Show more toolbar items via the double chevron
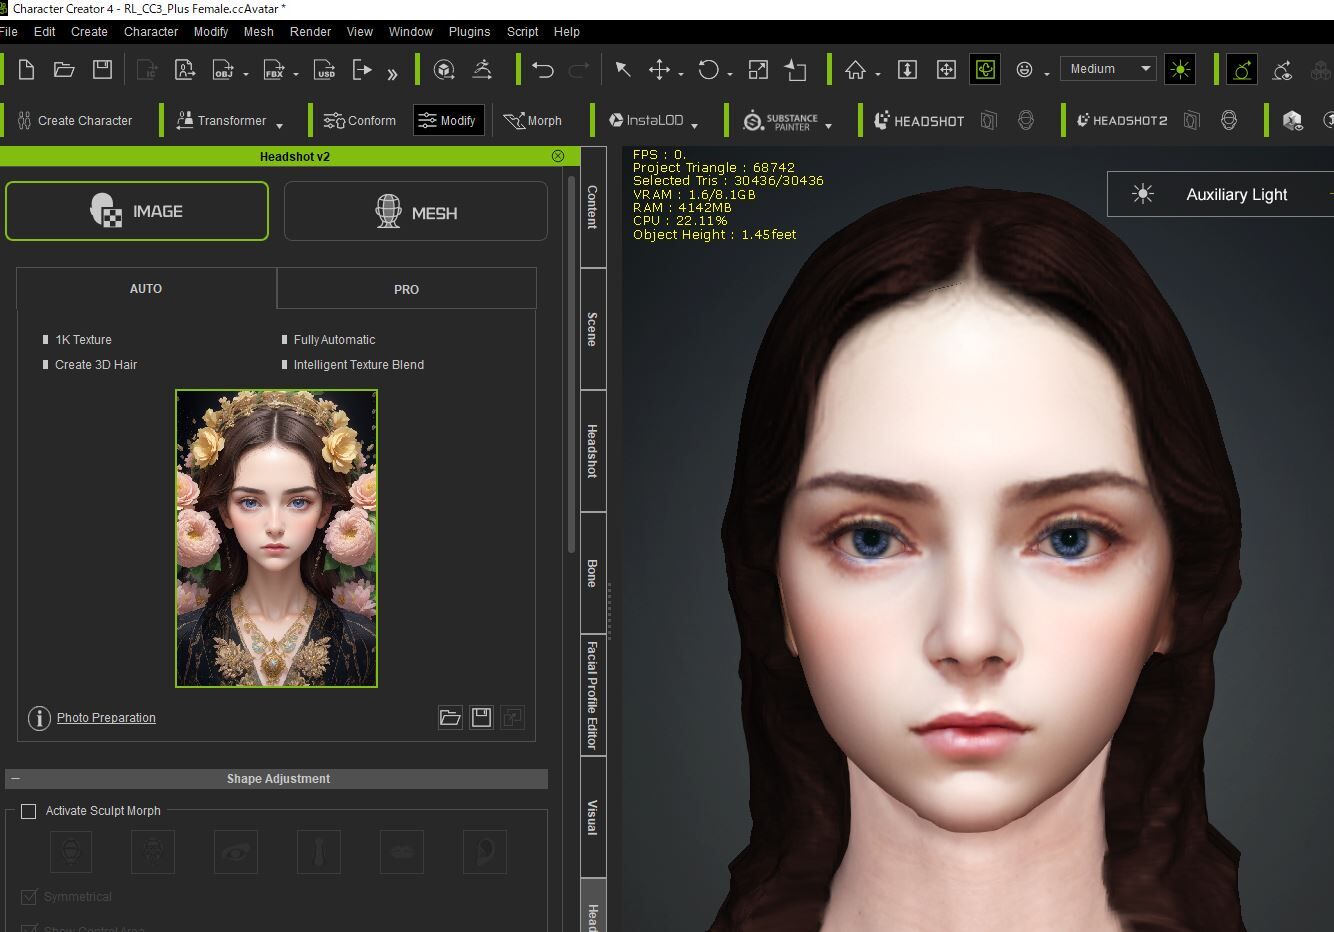The image size is (1334, 932). coord(392,73)
